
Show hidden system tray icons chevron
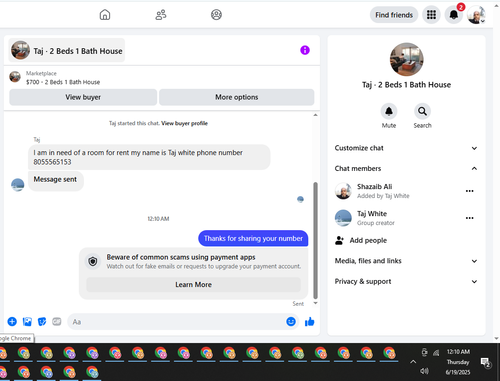pyautogui.click(x=413, y=362)
